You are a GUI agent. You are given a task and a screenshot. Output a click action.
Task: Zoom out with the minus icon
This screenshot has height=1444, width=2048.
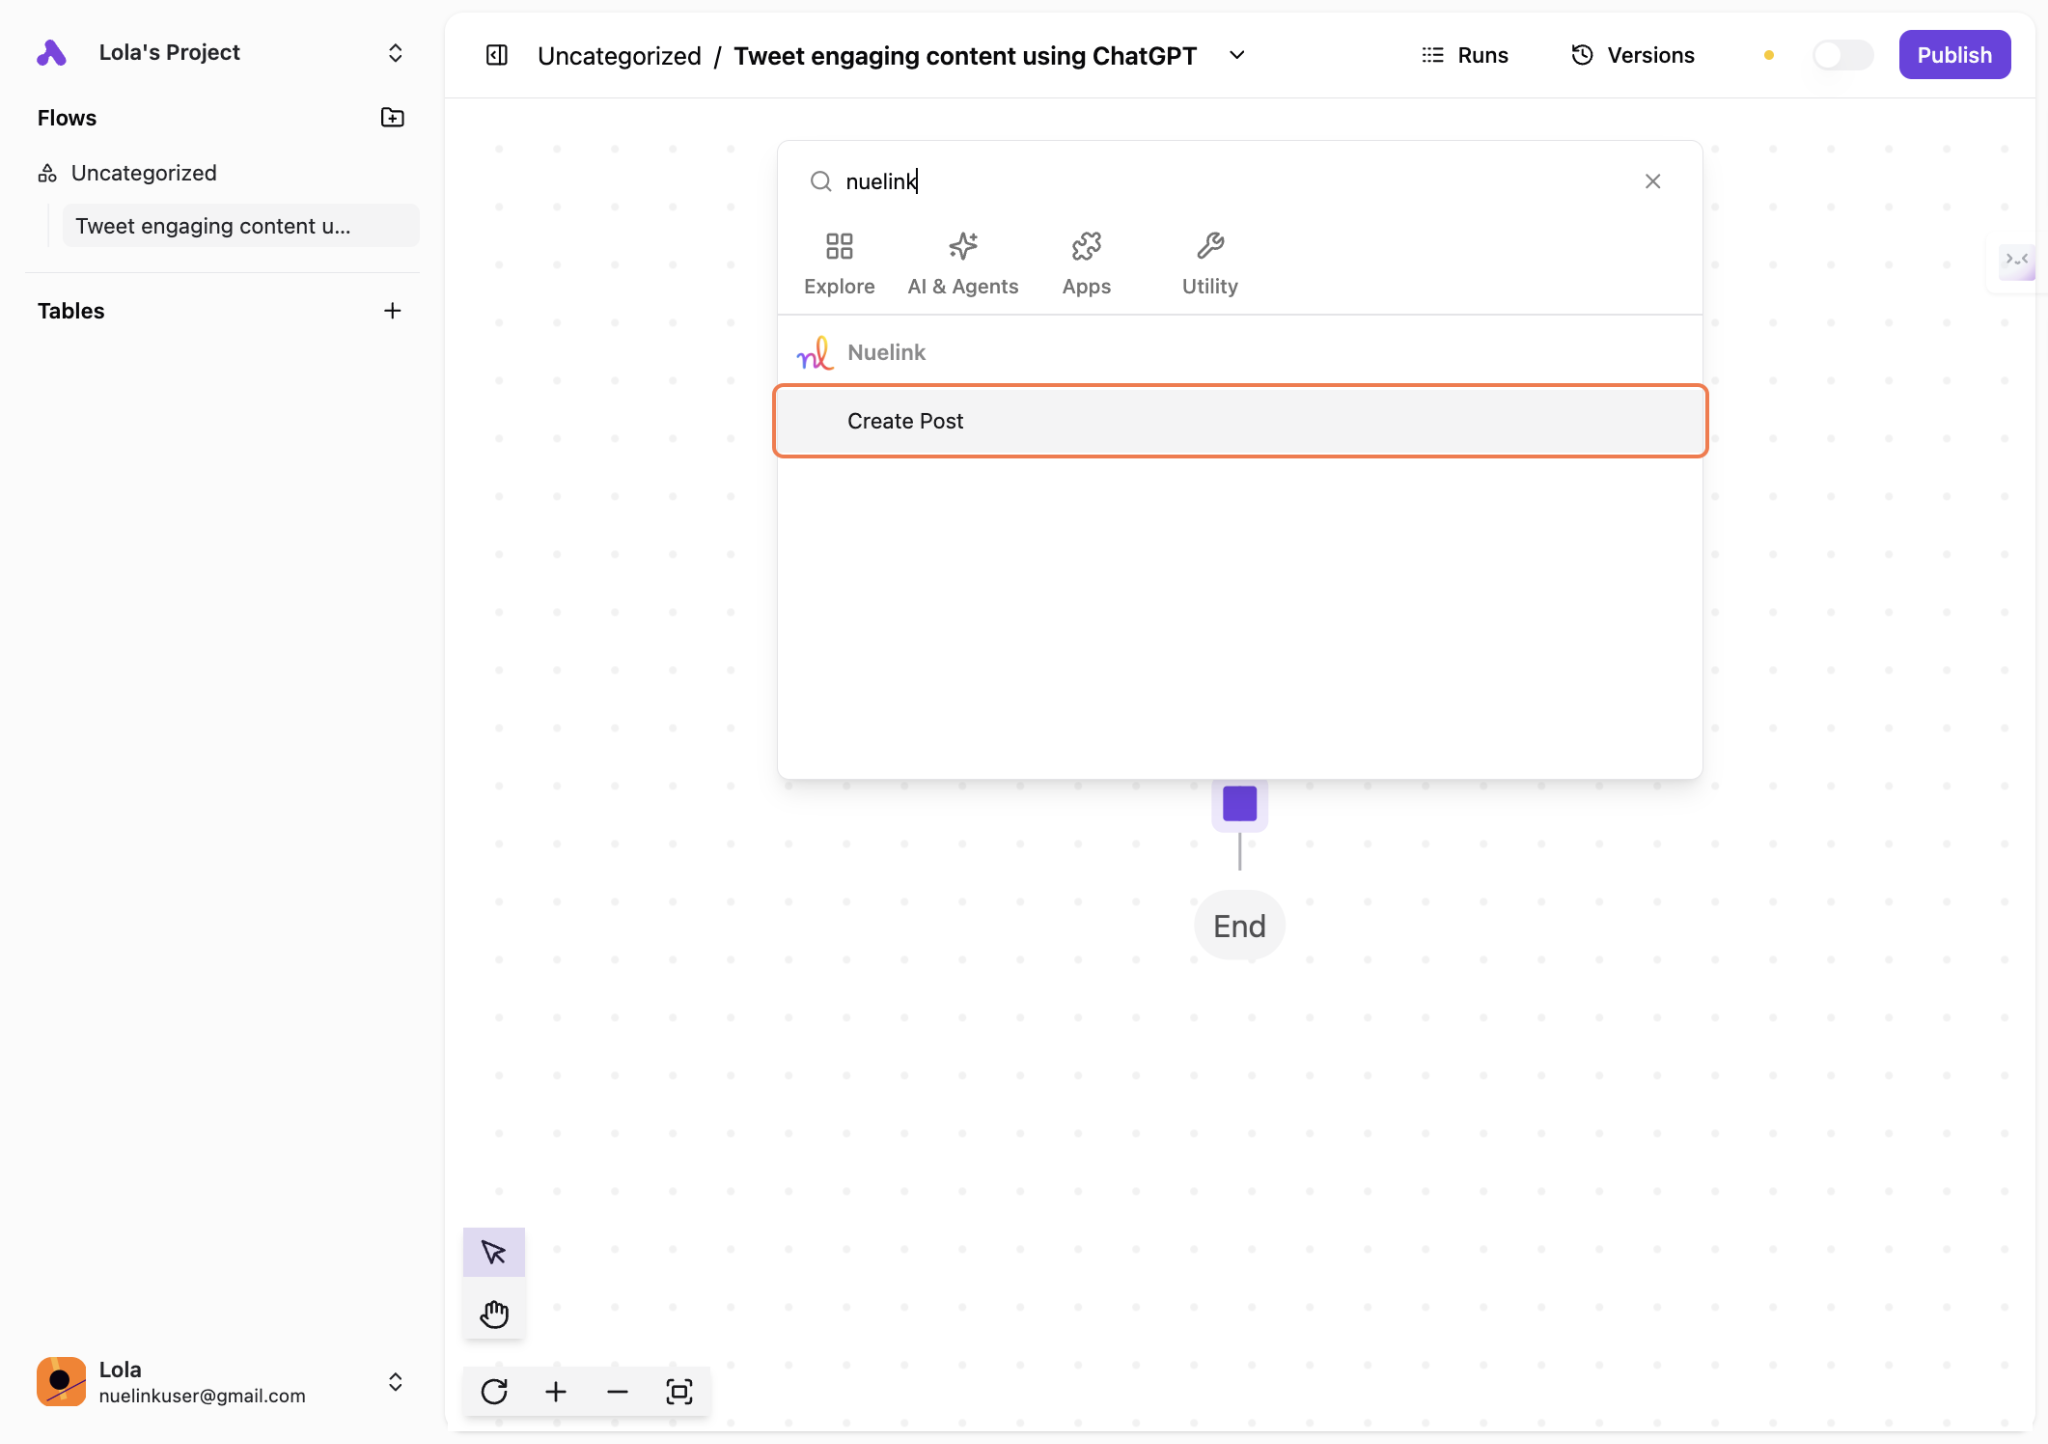click(x=617, y=1391)
